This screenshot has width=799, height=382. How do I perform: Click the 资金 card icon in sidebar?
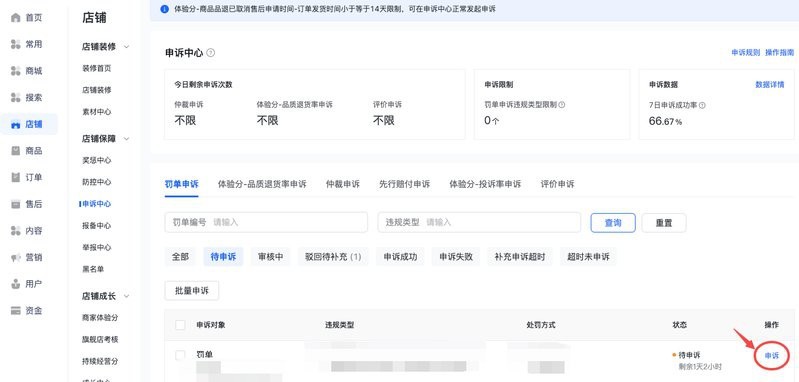[x=16, y=311]
